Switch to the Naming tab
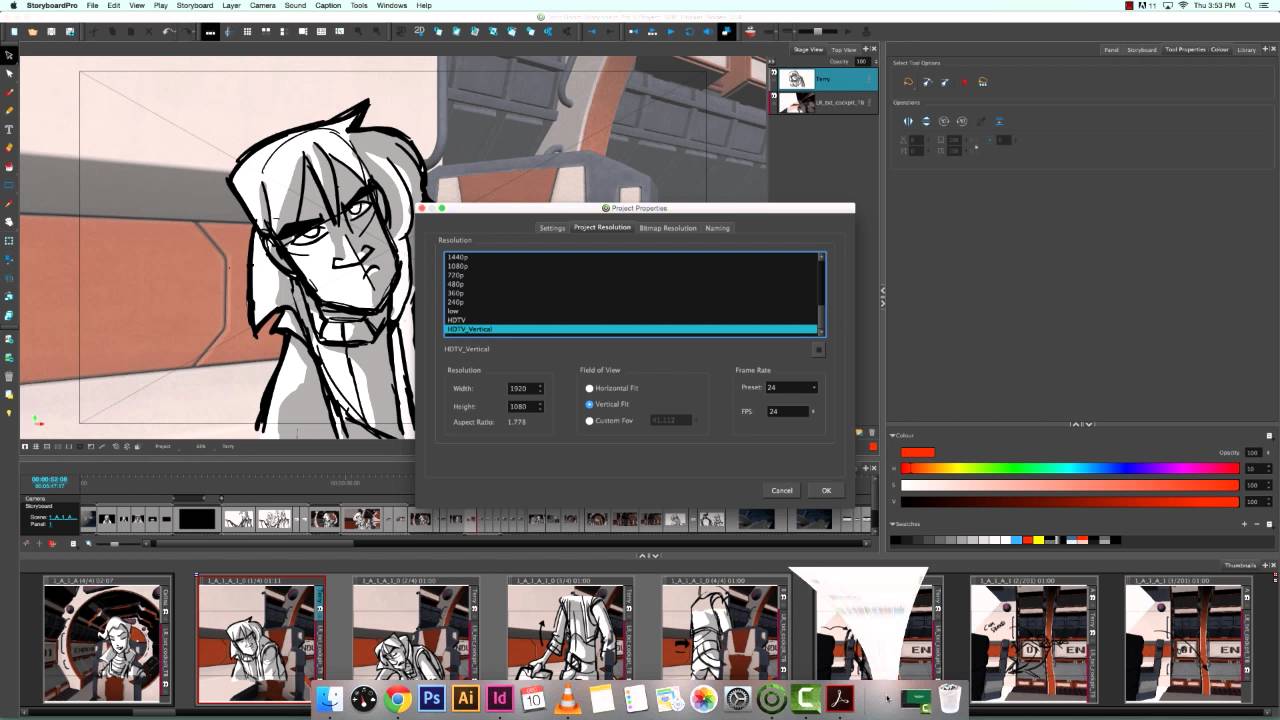Viewport: 1280px width, 720px height. 717,228
